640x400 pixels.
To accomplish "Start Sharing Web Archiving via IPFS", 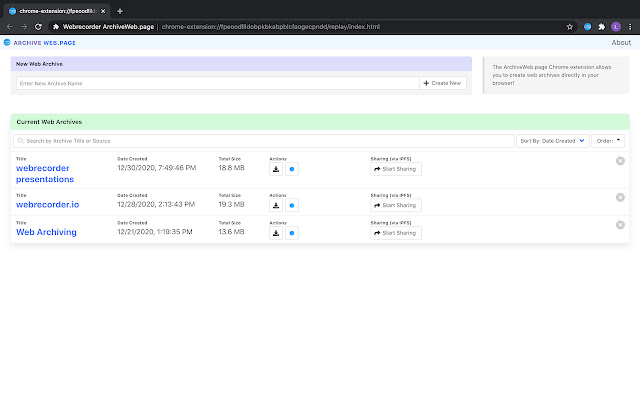I will pyautogui.click(x=396, y=233).
